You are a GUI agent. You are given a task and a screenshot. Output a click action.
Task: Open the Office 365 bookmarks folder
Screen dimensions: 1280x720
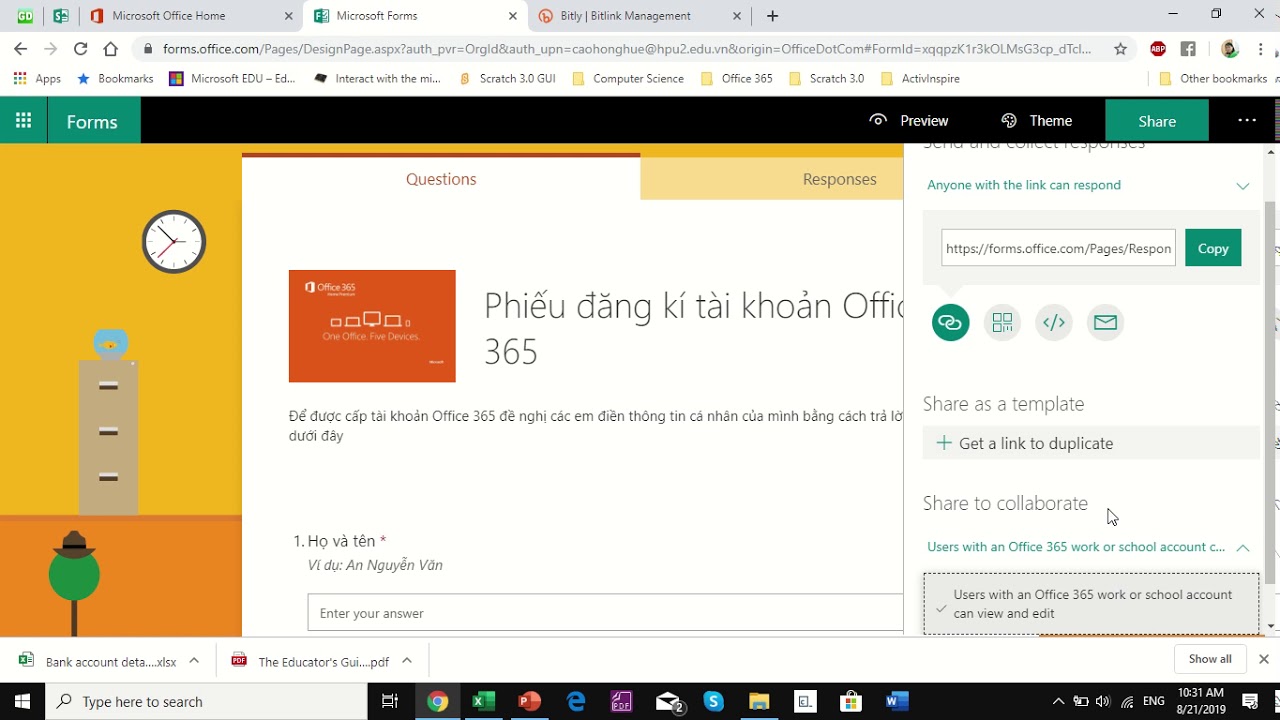[x=737, y=78]
